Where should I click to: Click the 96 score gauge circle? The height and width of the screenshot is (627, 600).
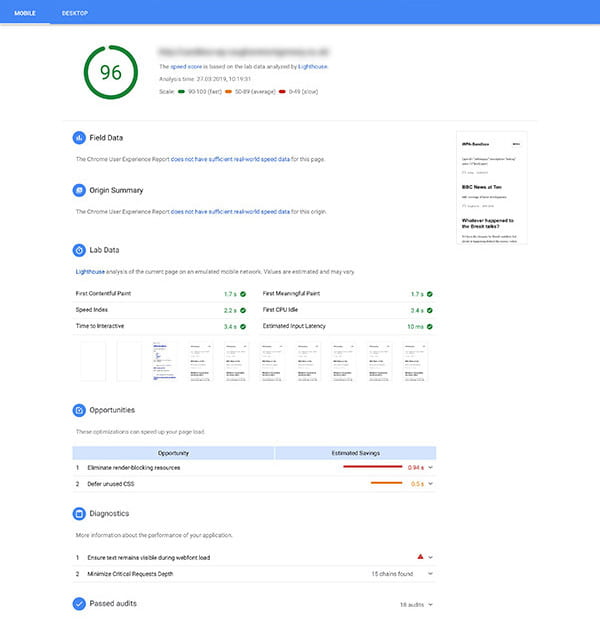point(111,72)
